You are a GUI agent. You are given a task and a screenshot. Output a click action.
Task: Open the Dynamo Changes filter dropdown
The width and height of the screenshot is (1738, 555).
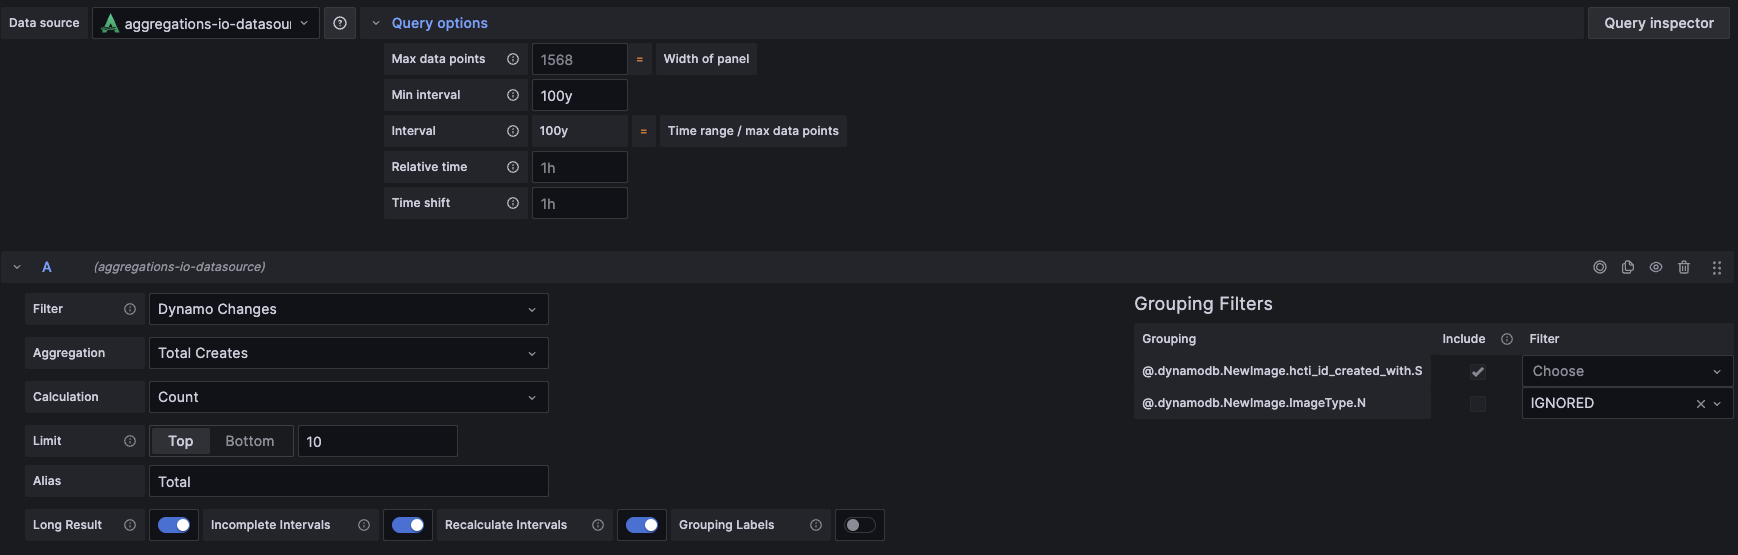click(x=348, y=309)
